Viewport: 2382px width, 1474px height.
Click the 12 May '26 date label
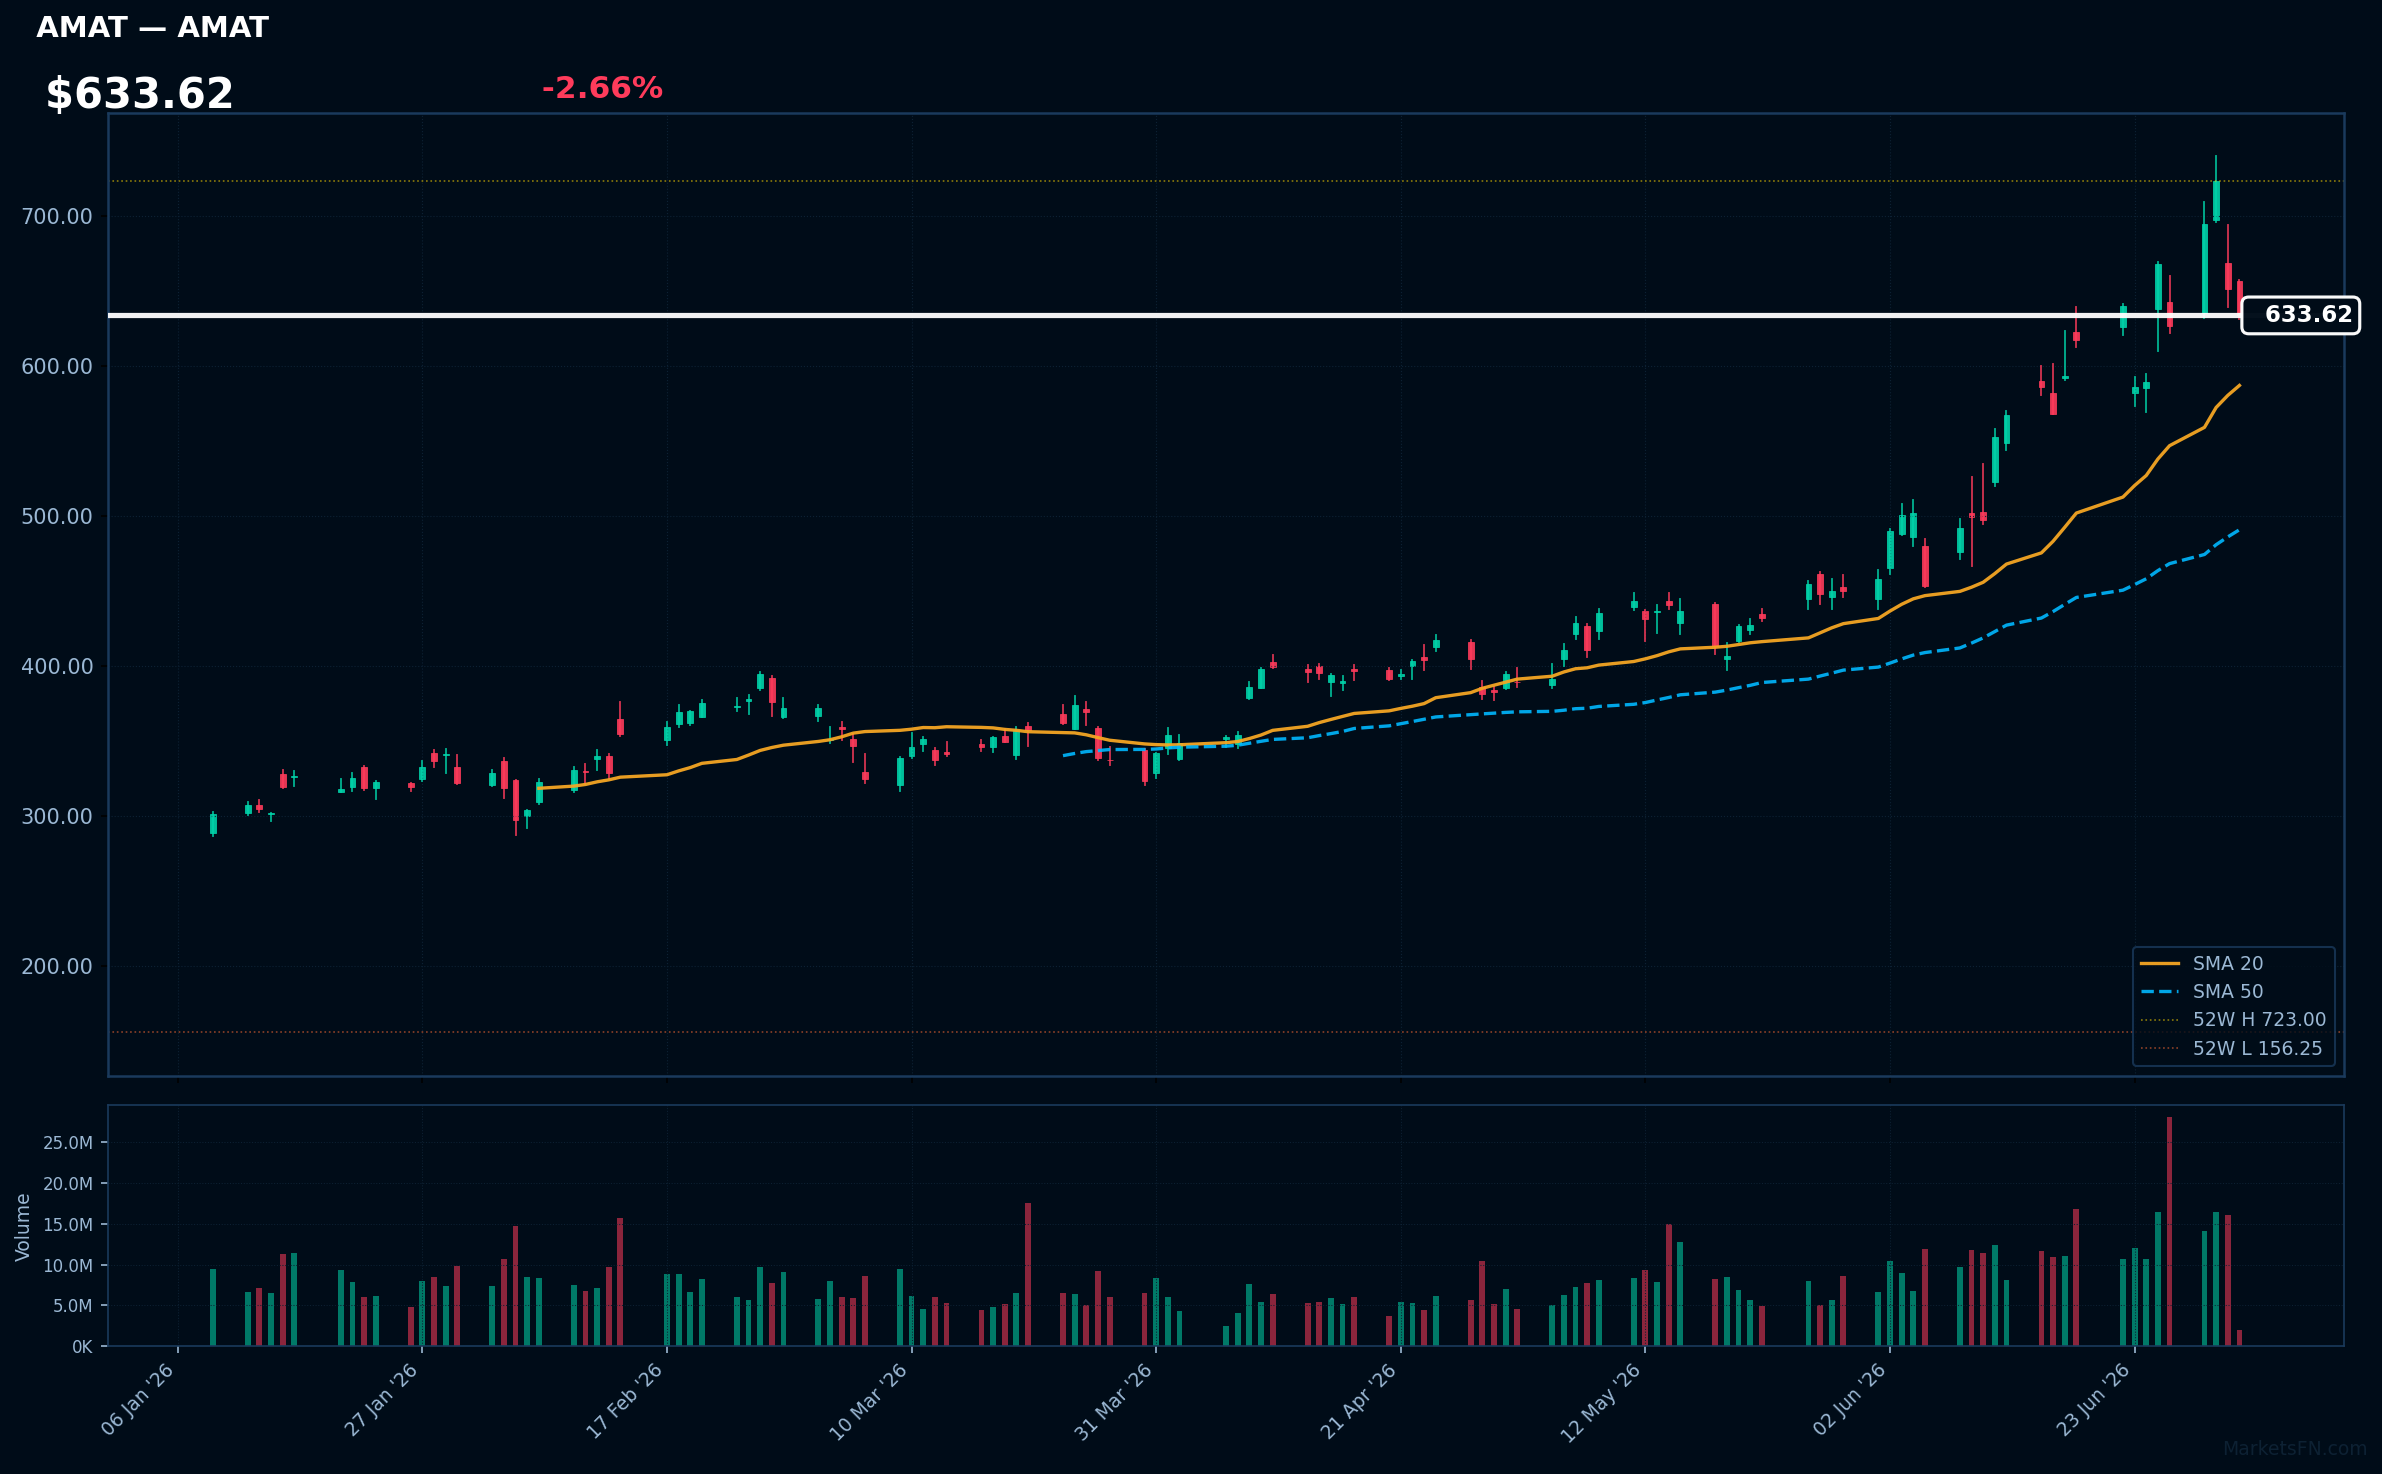pyautogui.click(x=1602, y=1401)
